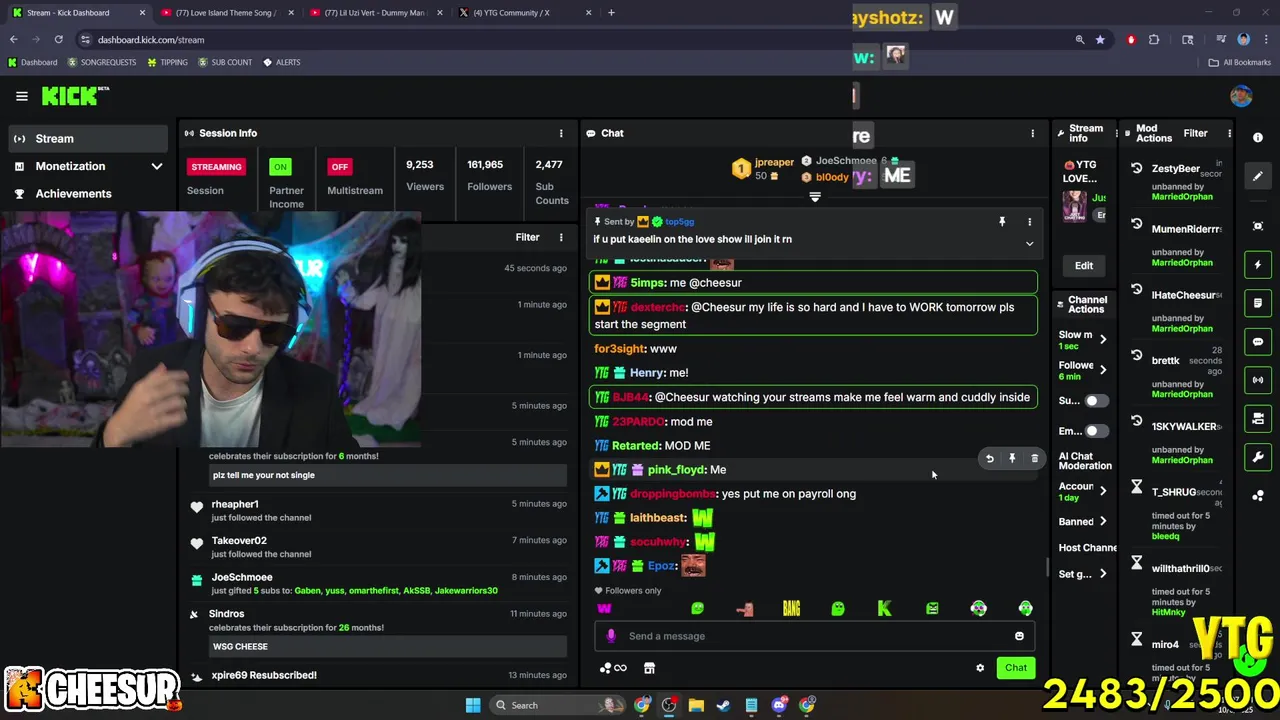The height and width of the screenshot is (720, 1280).
Task: Open Stream in left sidebar
Action: pos(88,138)
